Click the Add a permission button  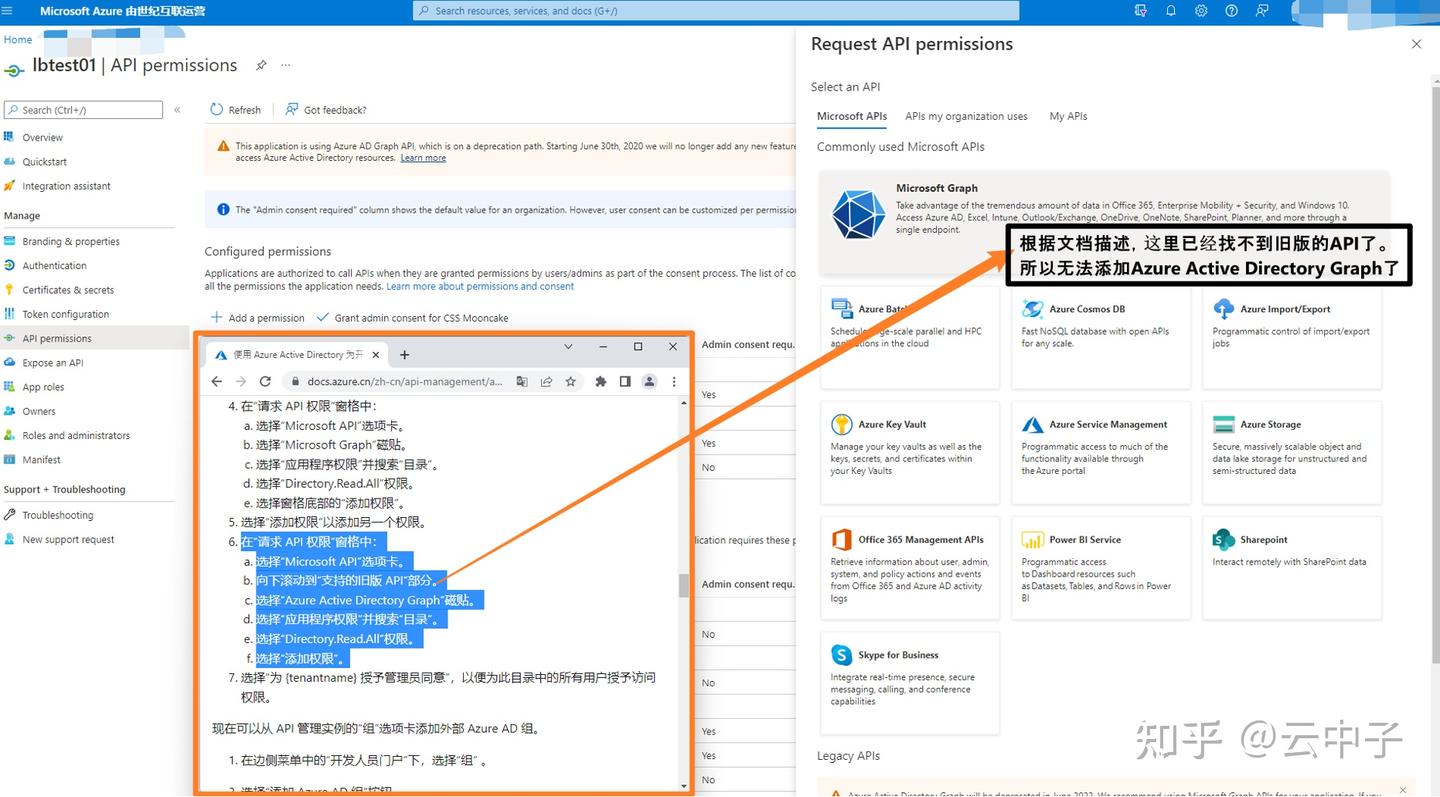tap(257, 318)
